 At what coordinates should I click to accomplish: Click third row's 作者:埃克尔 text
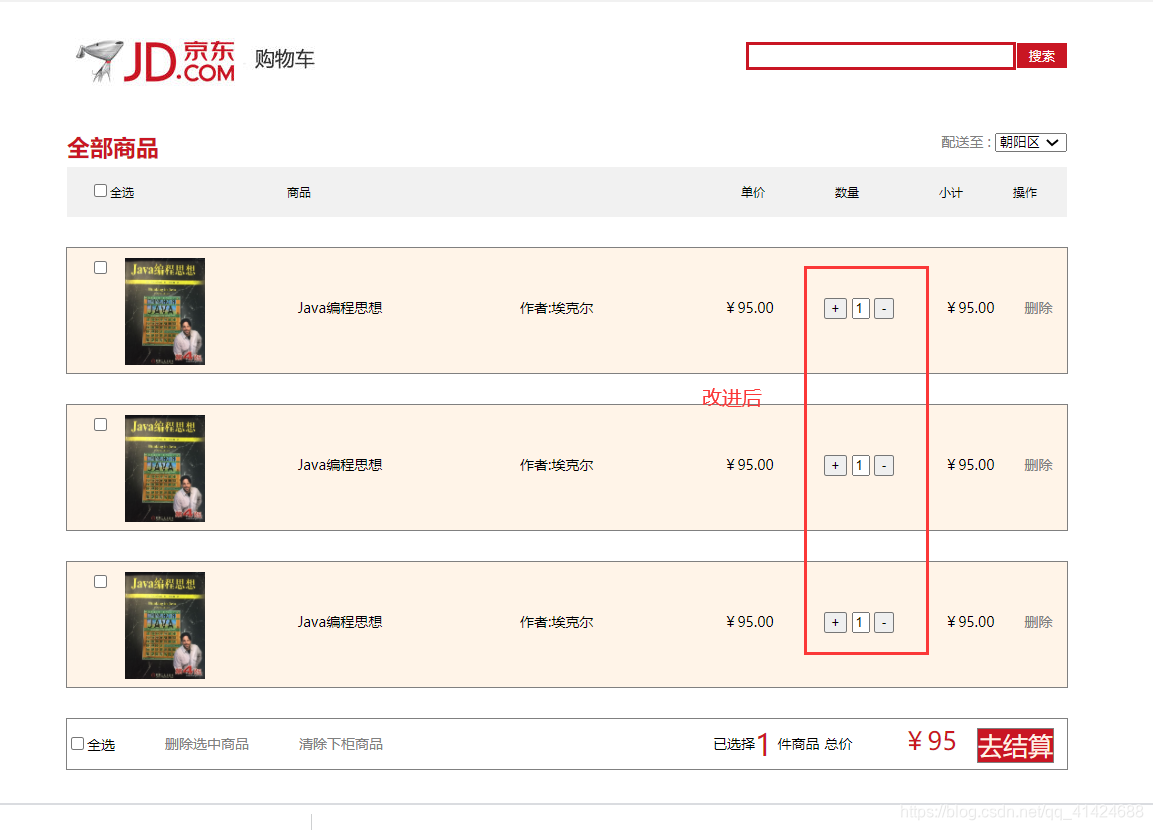point(557,622)
